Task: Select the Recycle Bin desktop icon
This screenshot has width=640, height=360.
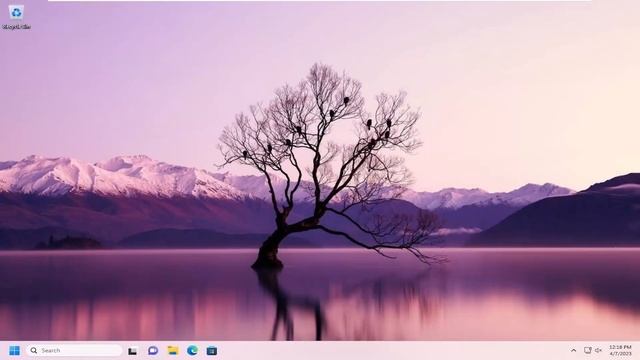Action: pyautogui.click(x=16, y=18)
